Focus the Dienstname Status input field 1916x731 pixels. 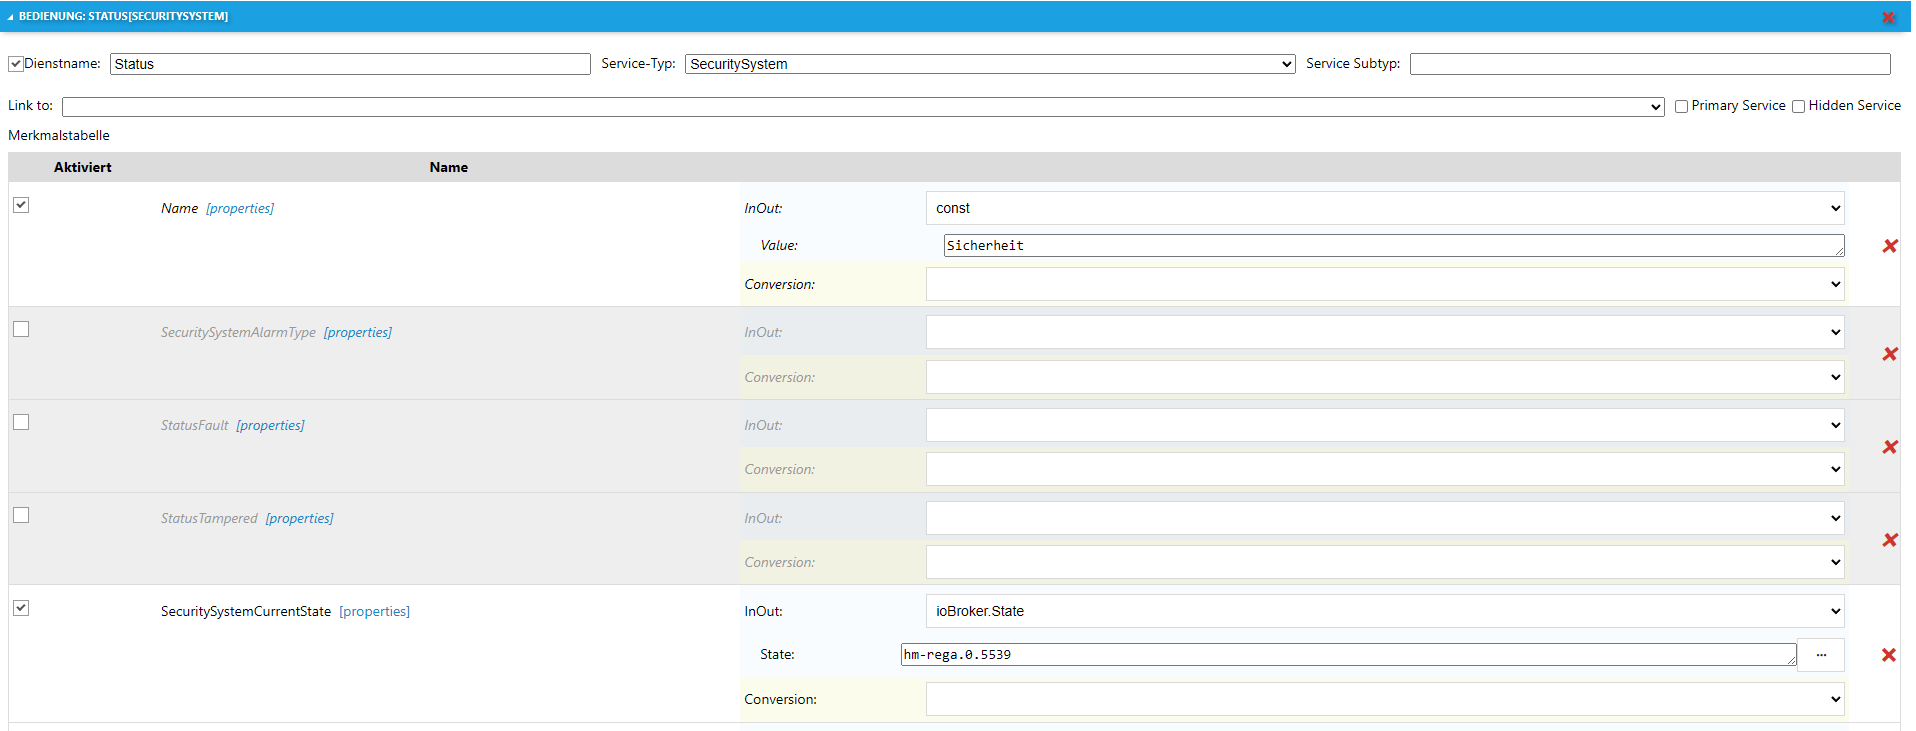[350, 64]
